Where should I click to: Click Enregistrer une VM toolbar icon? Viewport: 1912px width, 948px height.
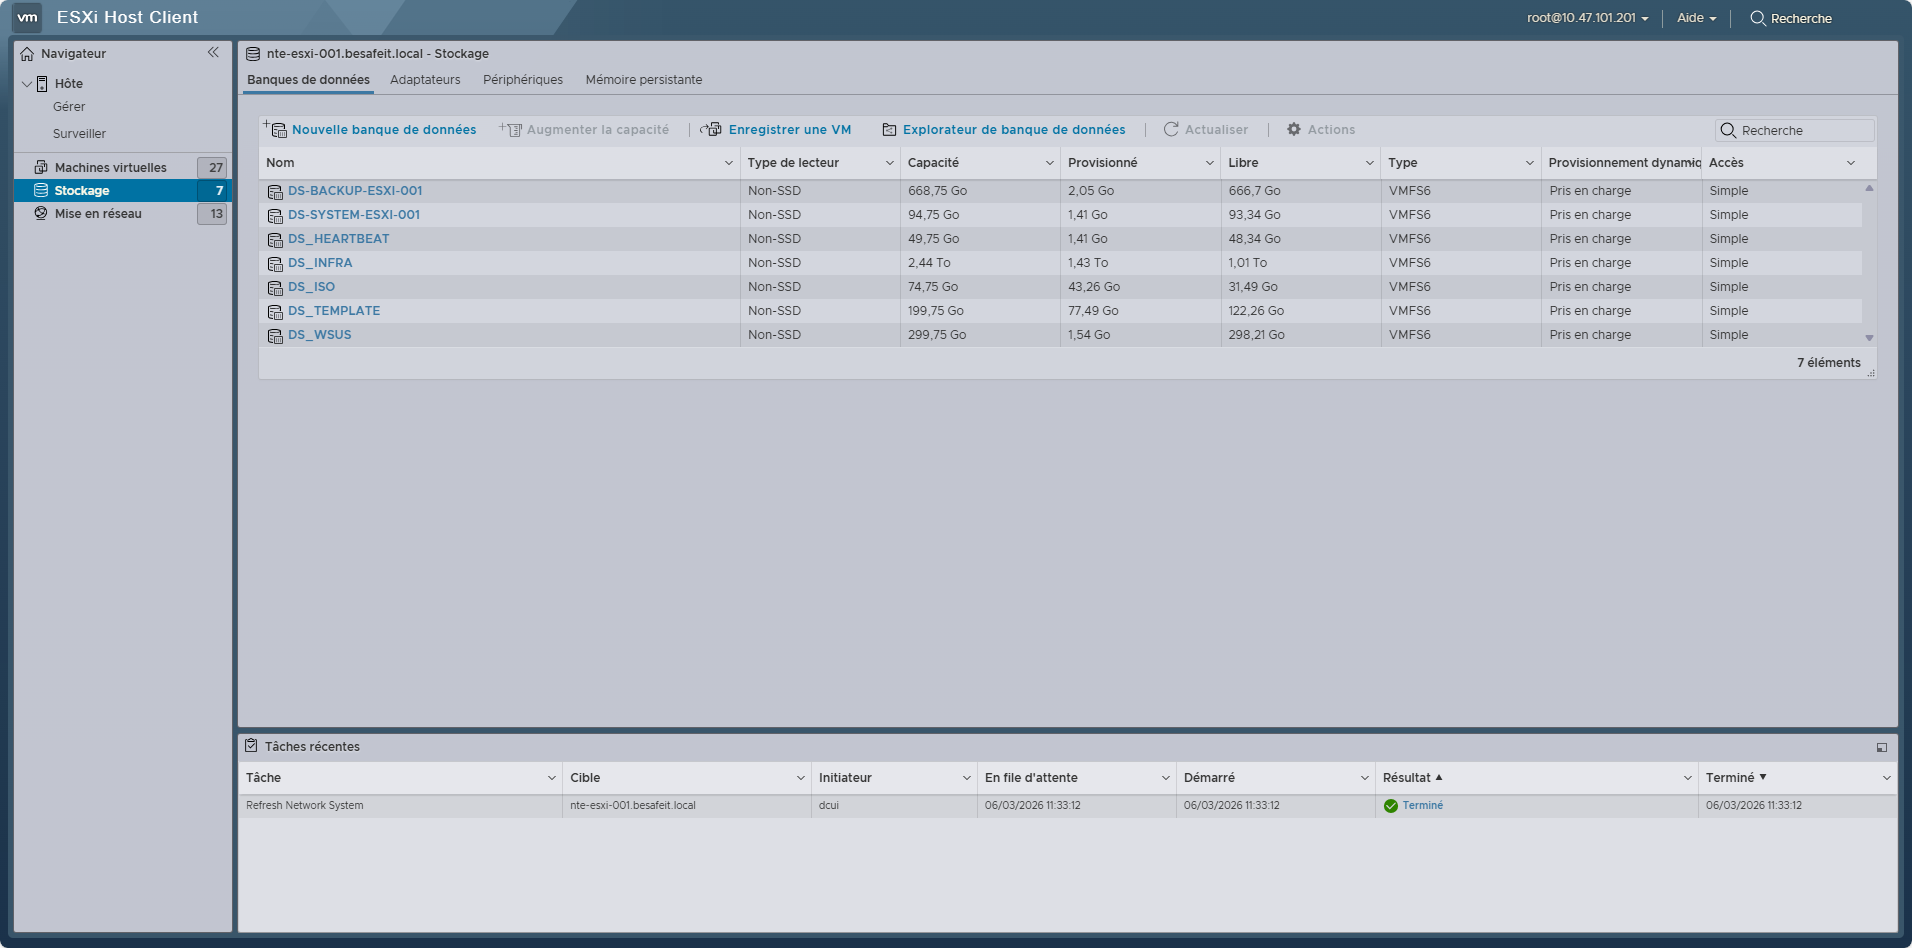[x=711, y=130]
